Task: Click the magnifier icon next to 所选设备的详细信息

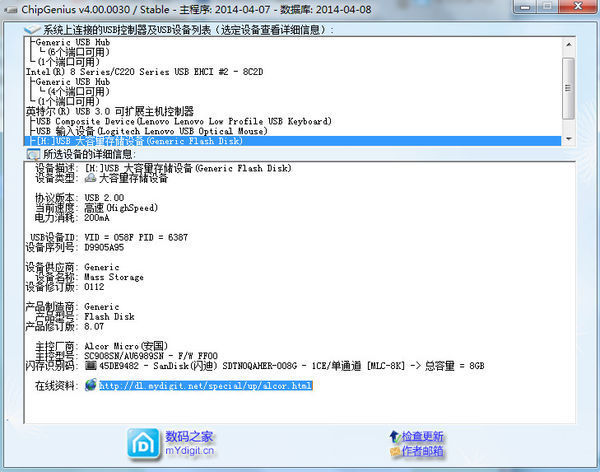Action: coord(33,155)
